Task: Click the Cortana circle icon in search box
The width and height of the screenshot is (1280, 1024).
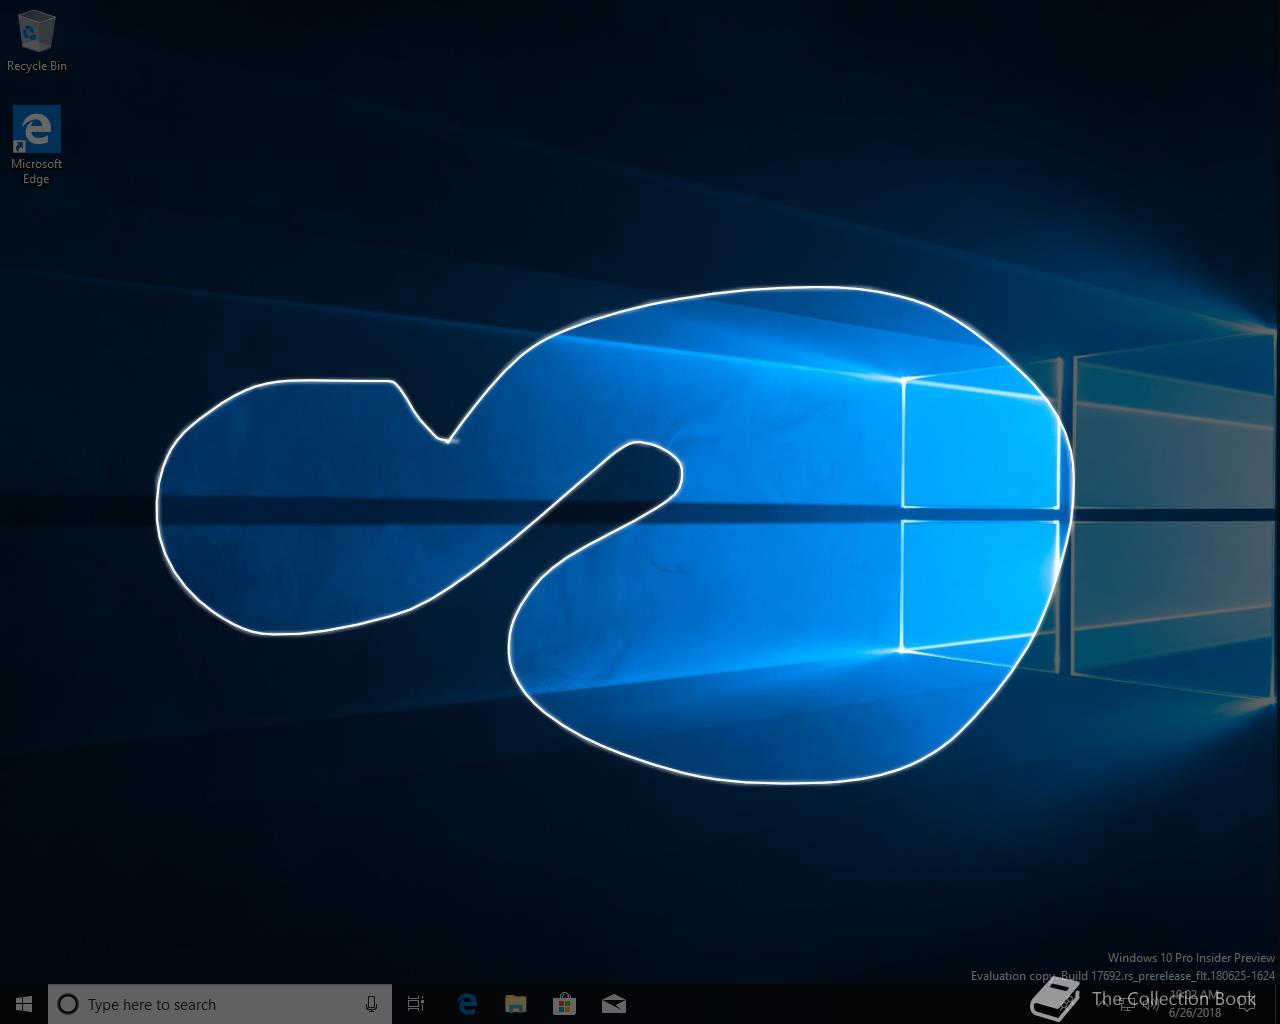Action: click(68, 1004)
